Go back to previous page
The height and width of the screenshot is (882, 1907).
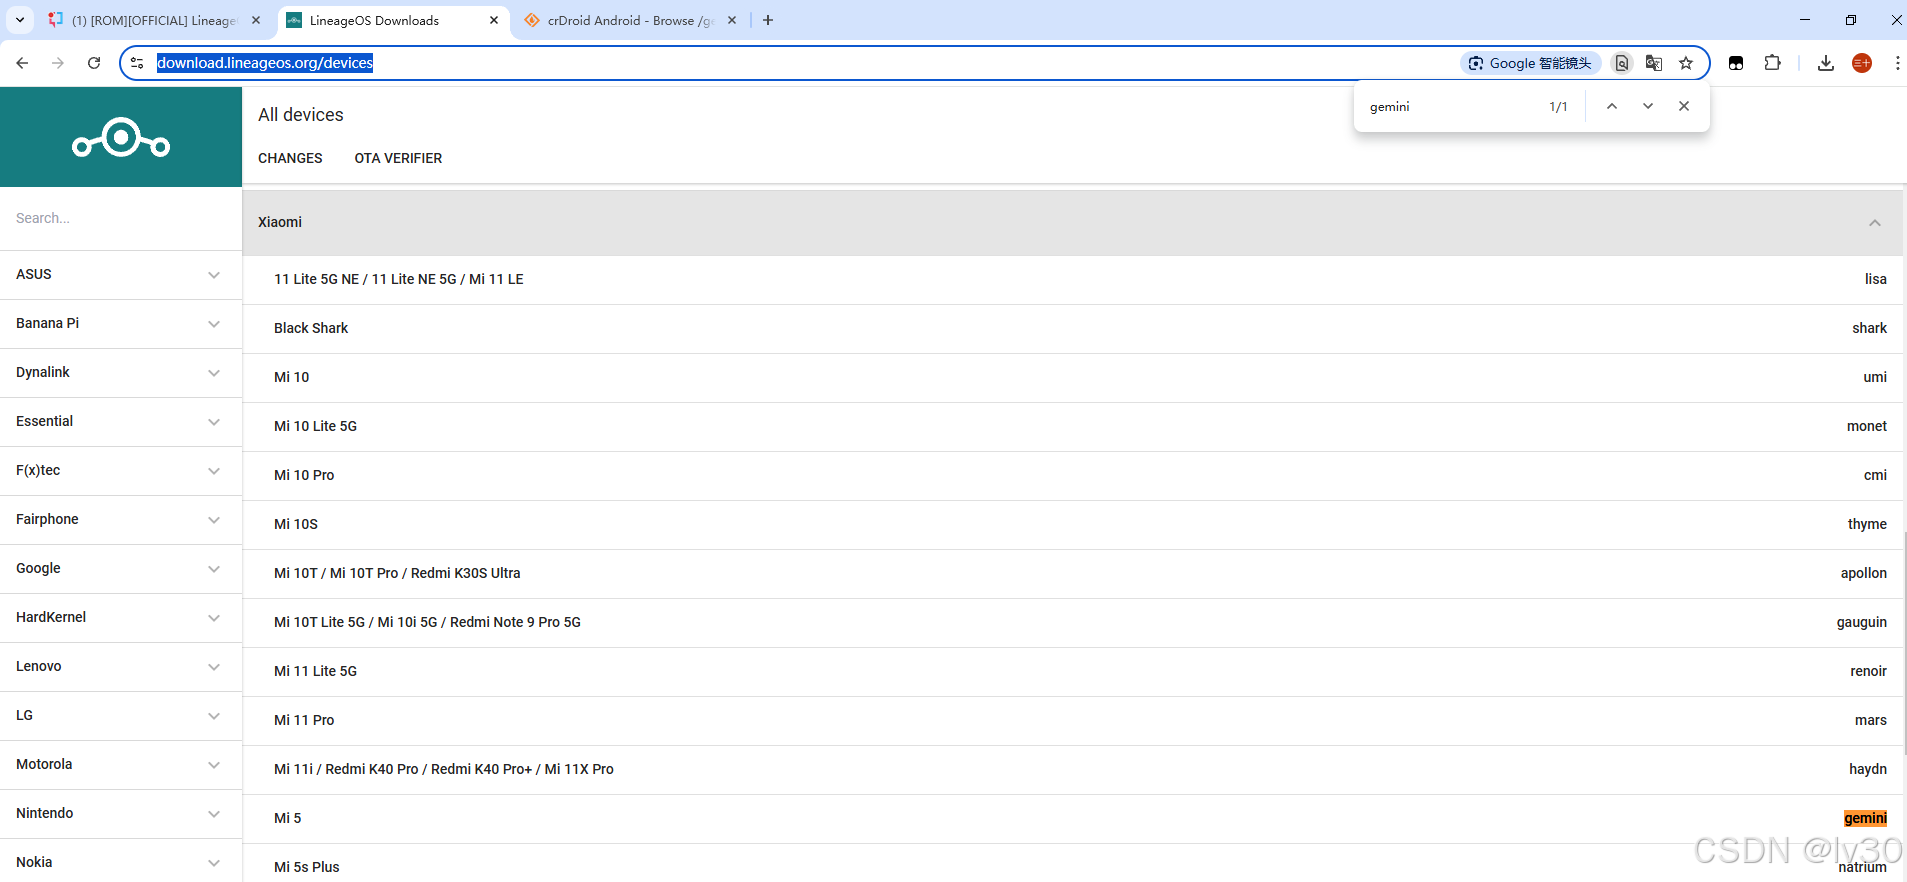pyautogui.click(x=22, y=63)
